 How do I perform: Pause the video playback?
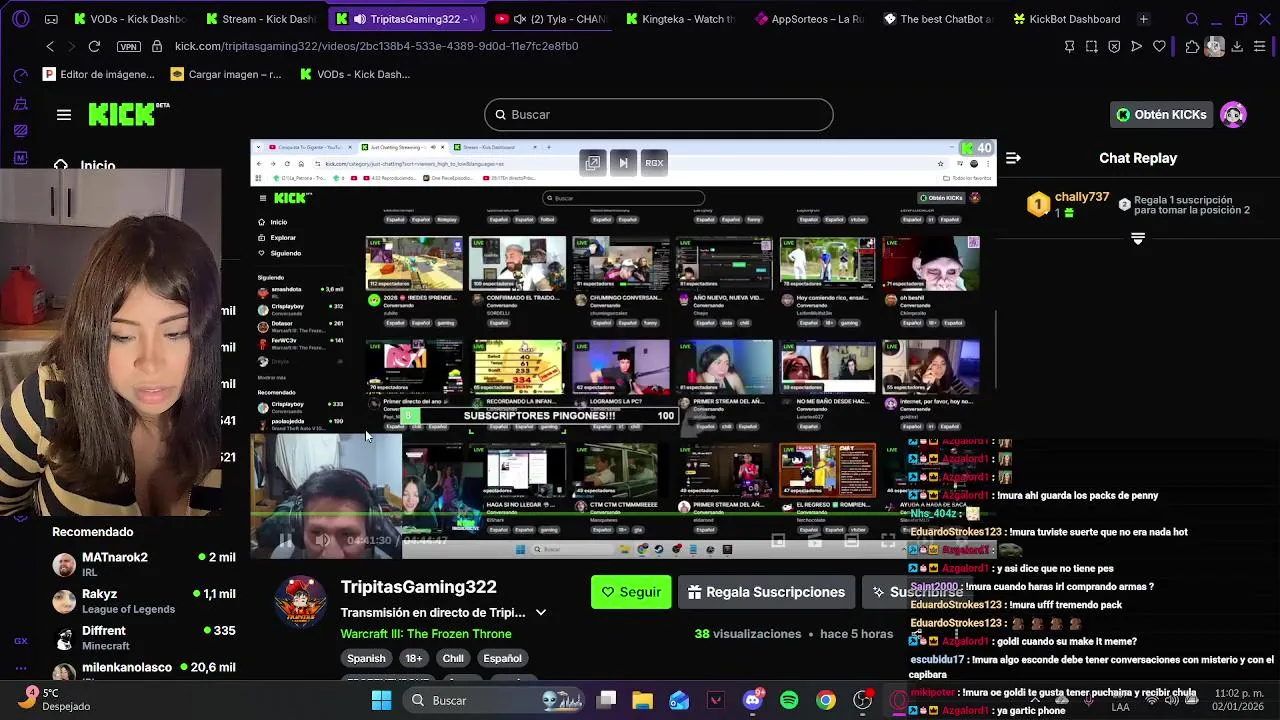click(x=285, y=541)
